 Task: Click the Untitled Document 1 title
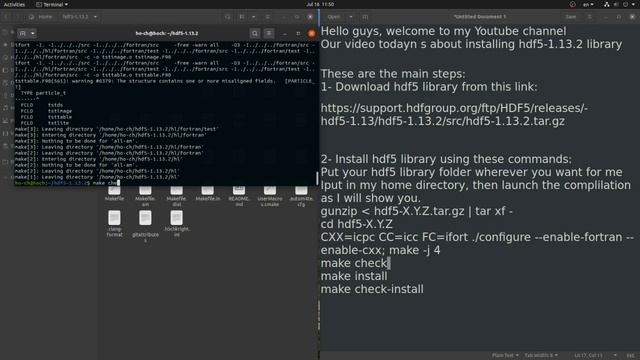point(480,17)
